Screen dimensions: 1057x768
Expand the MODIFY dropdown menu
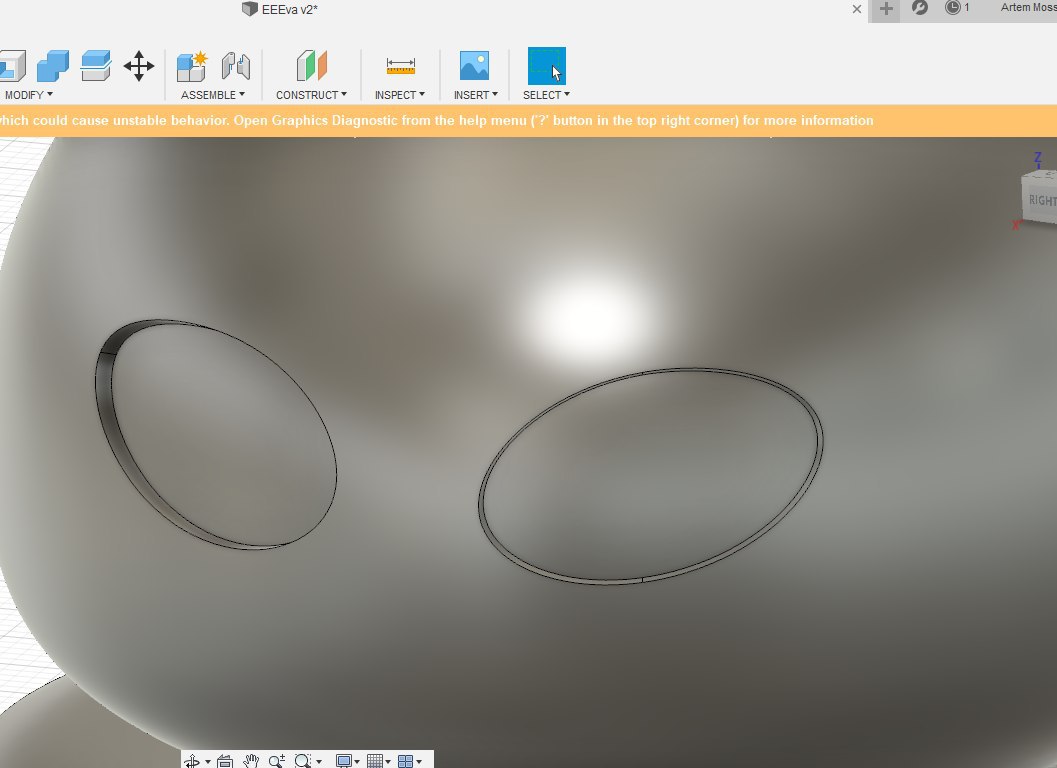pos(28,95)
